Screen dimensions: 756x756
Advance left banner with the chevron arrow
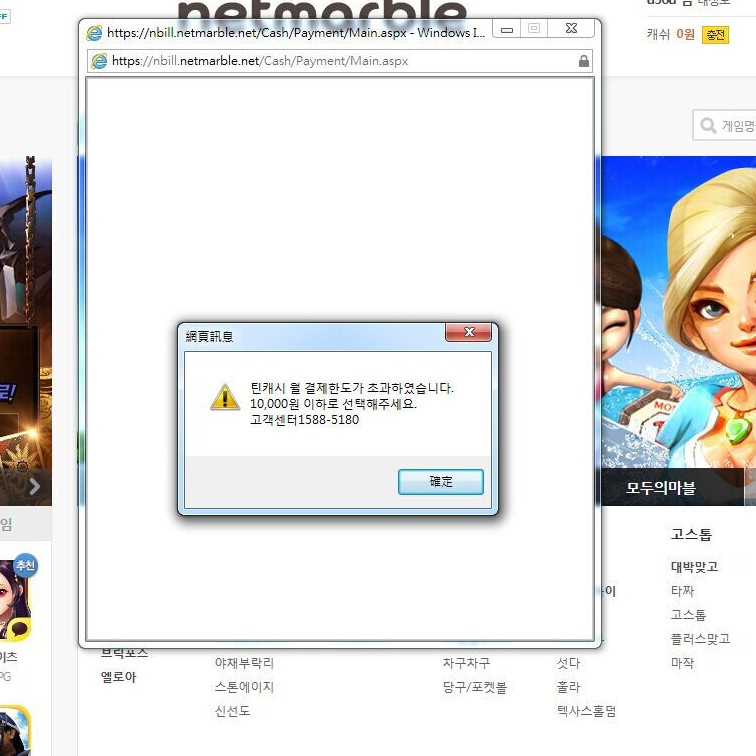coord(34,486)
